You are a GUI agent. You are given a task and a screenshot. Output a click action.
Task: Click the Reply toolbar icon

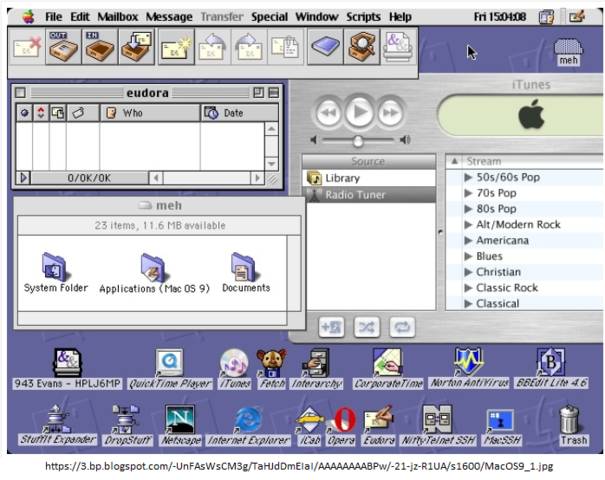click(213, 47)
